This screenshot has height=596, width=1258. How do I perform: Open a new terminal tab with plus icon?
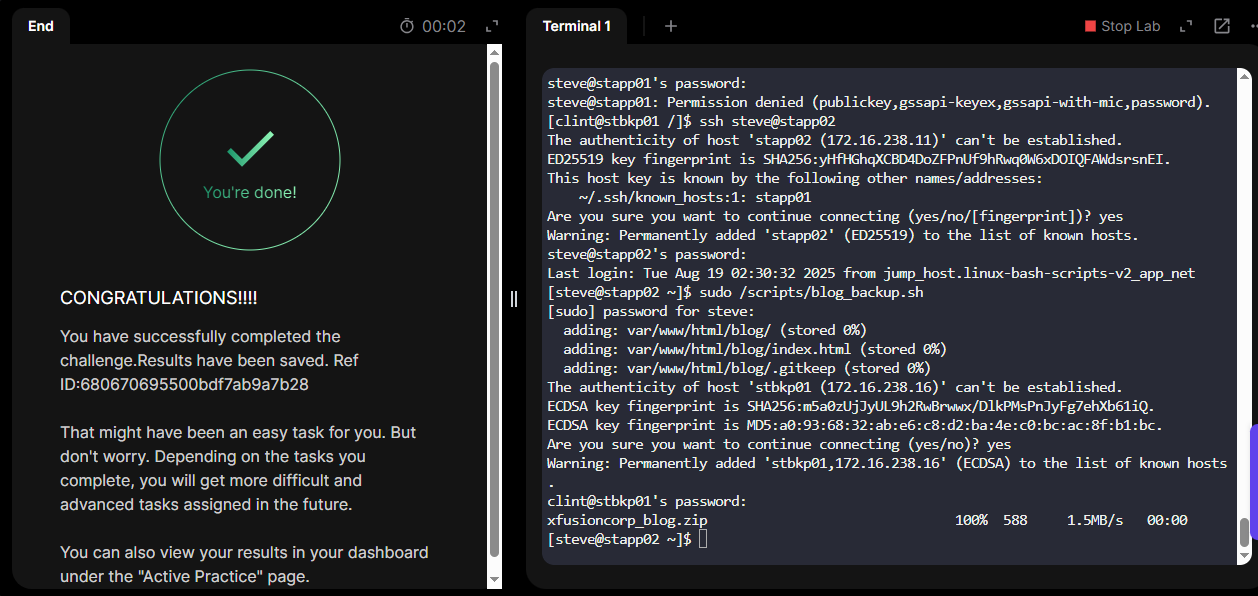tap(671, 26)
